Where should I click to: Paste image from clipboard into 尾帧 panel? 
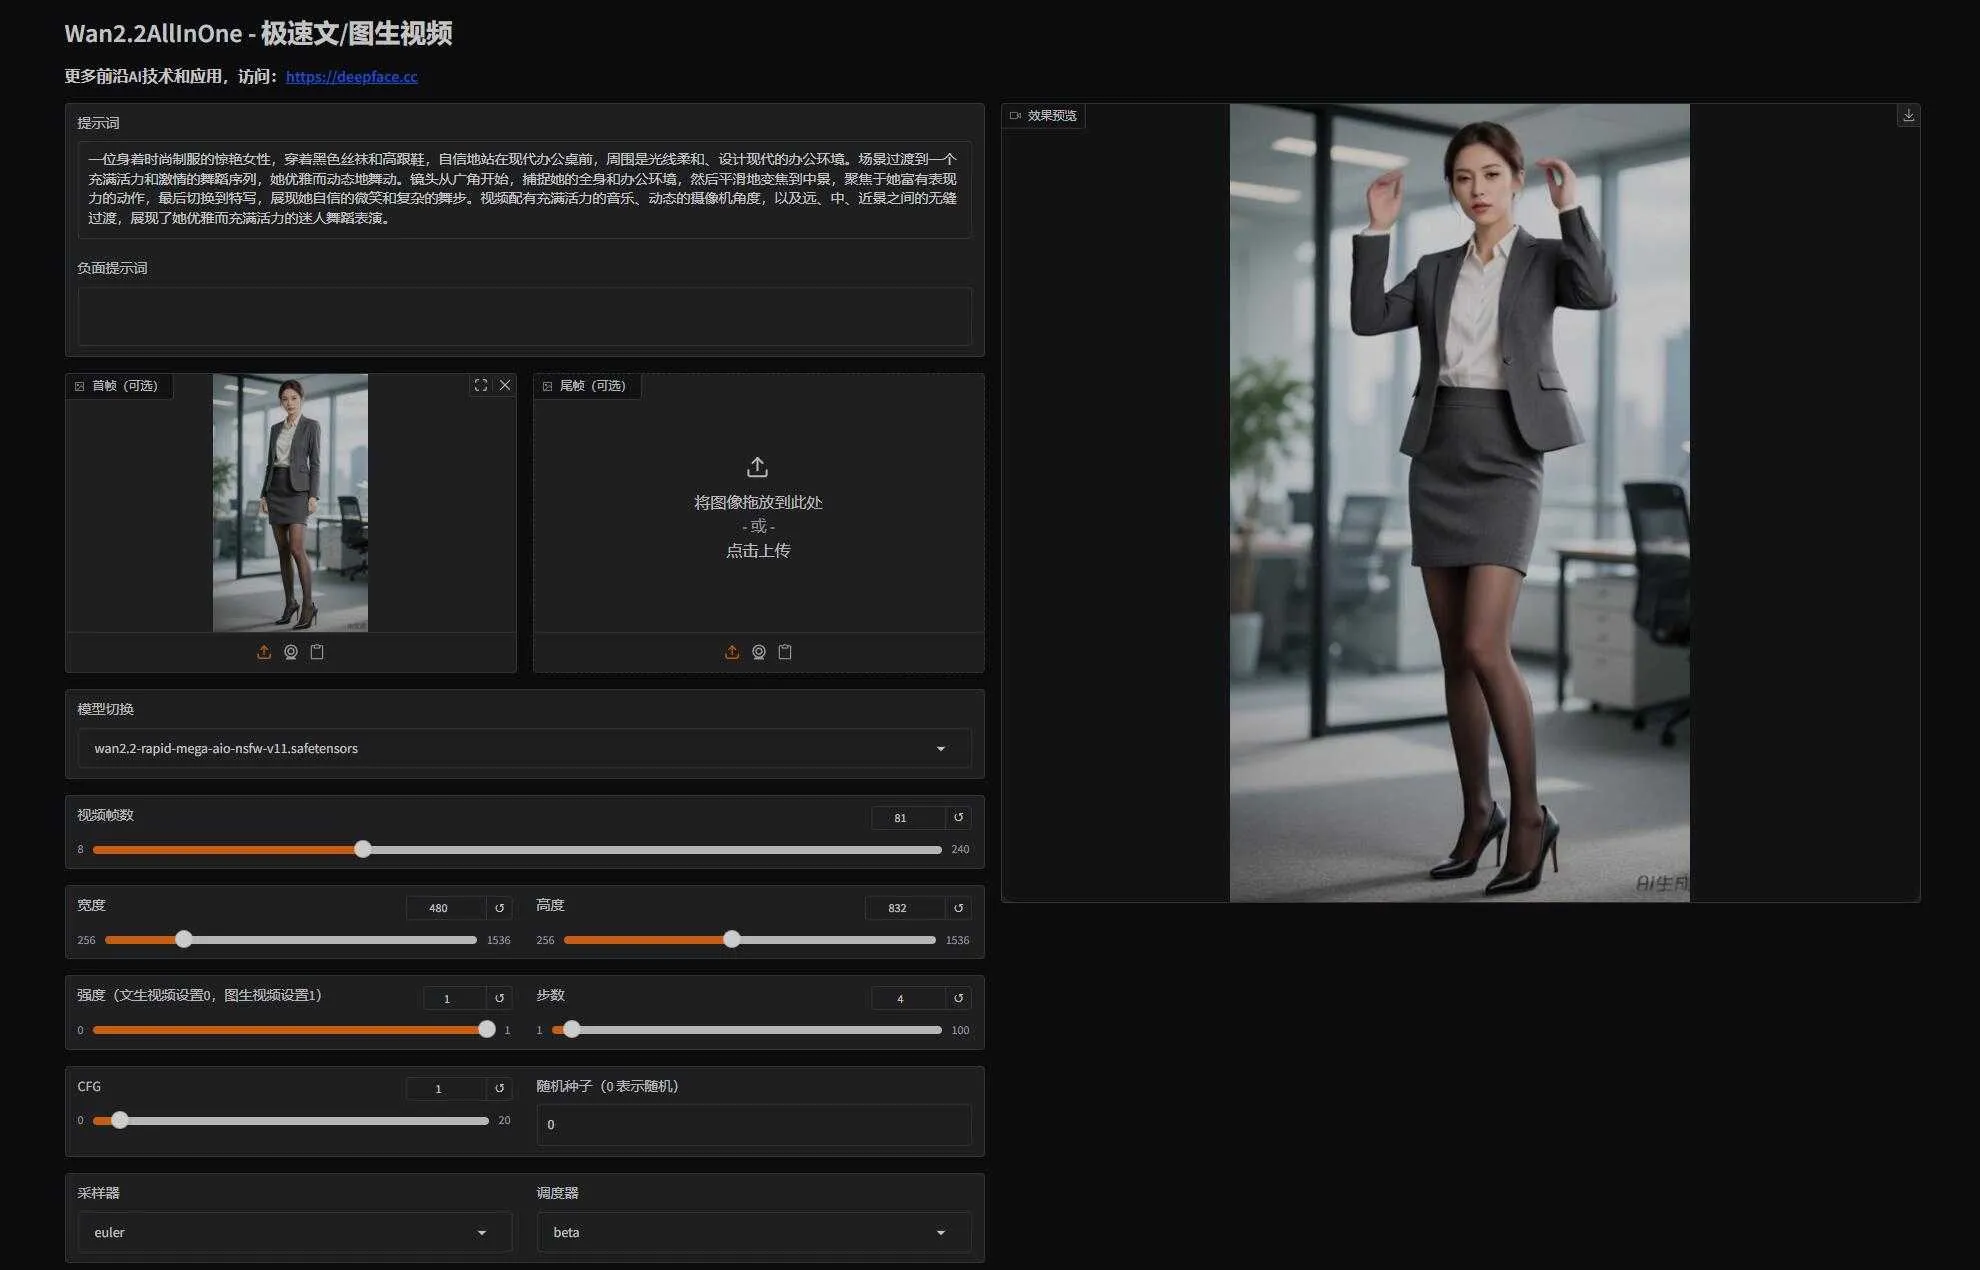tap(786, 651)
